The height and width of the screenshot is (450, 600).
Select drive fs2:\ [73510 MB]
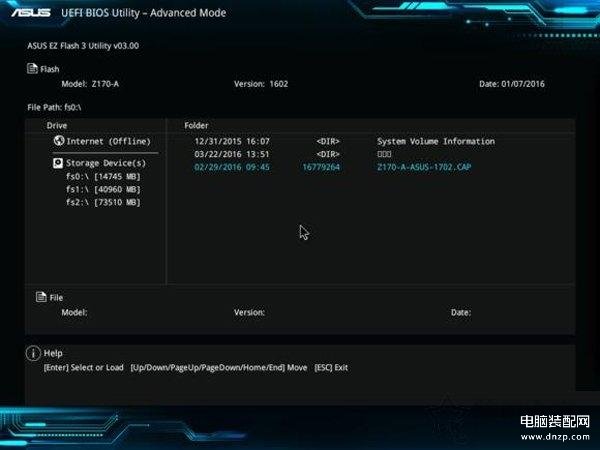pyautogui.click(x=103, y=202)
